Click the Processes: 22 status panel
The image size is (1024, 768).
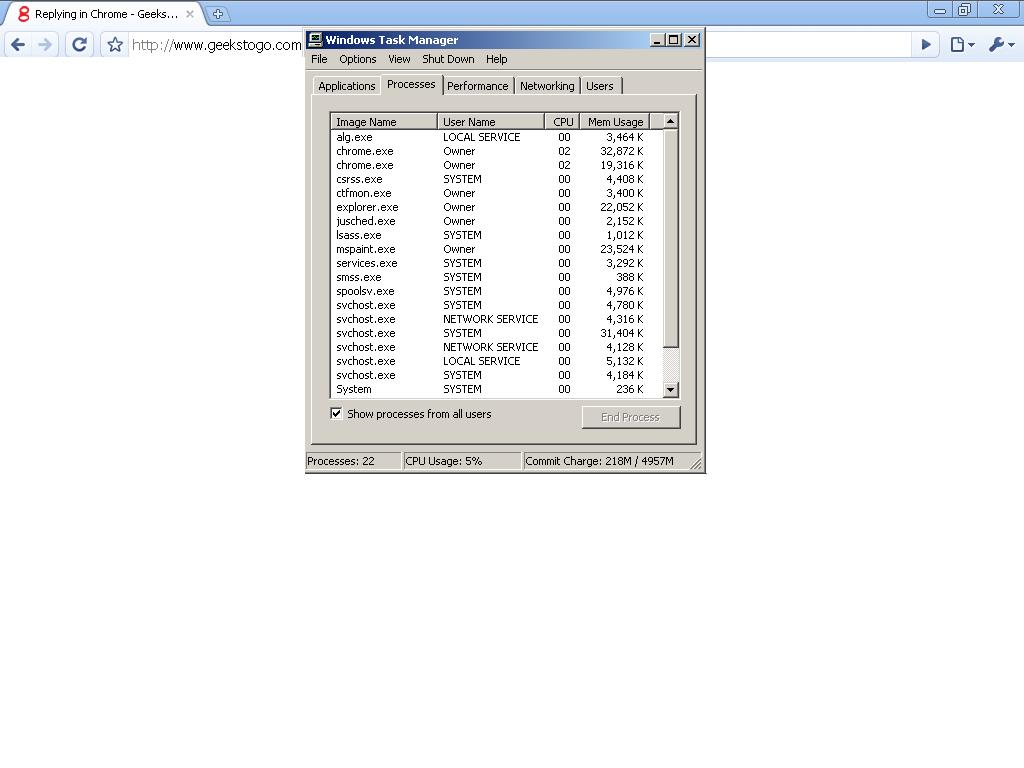point(353,461)
